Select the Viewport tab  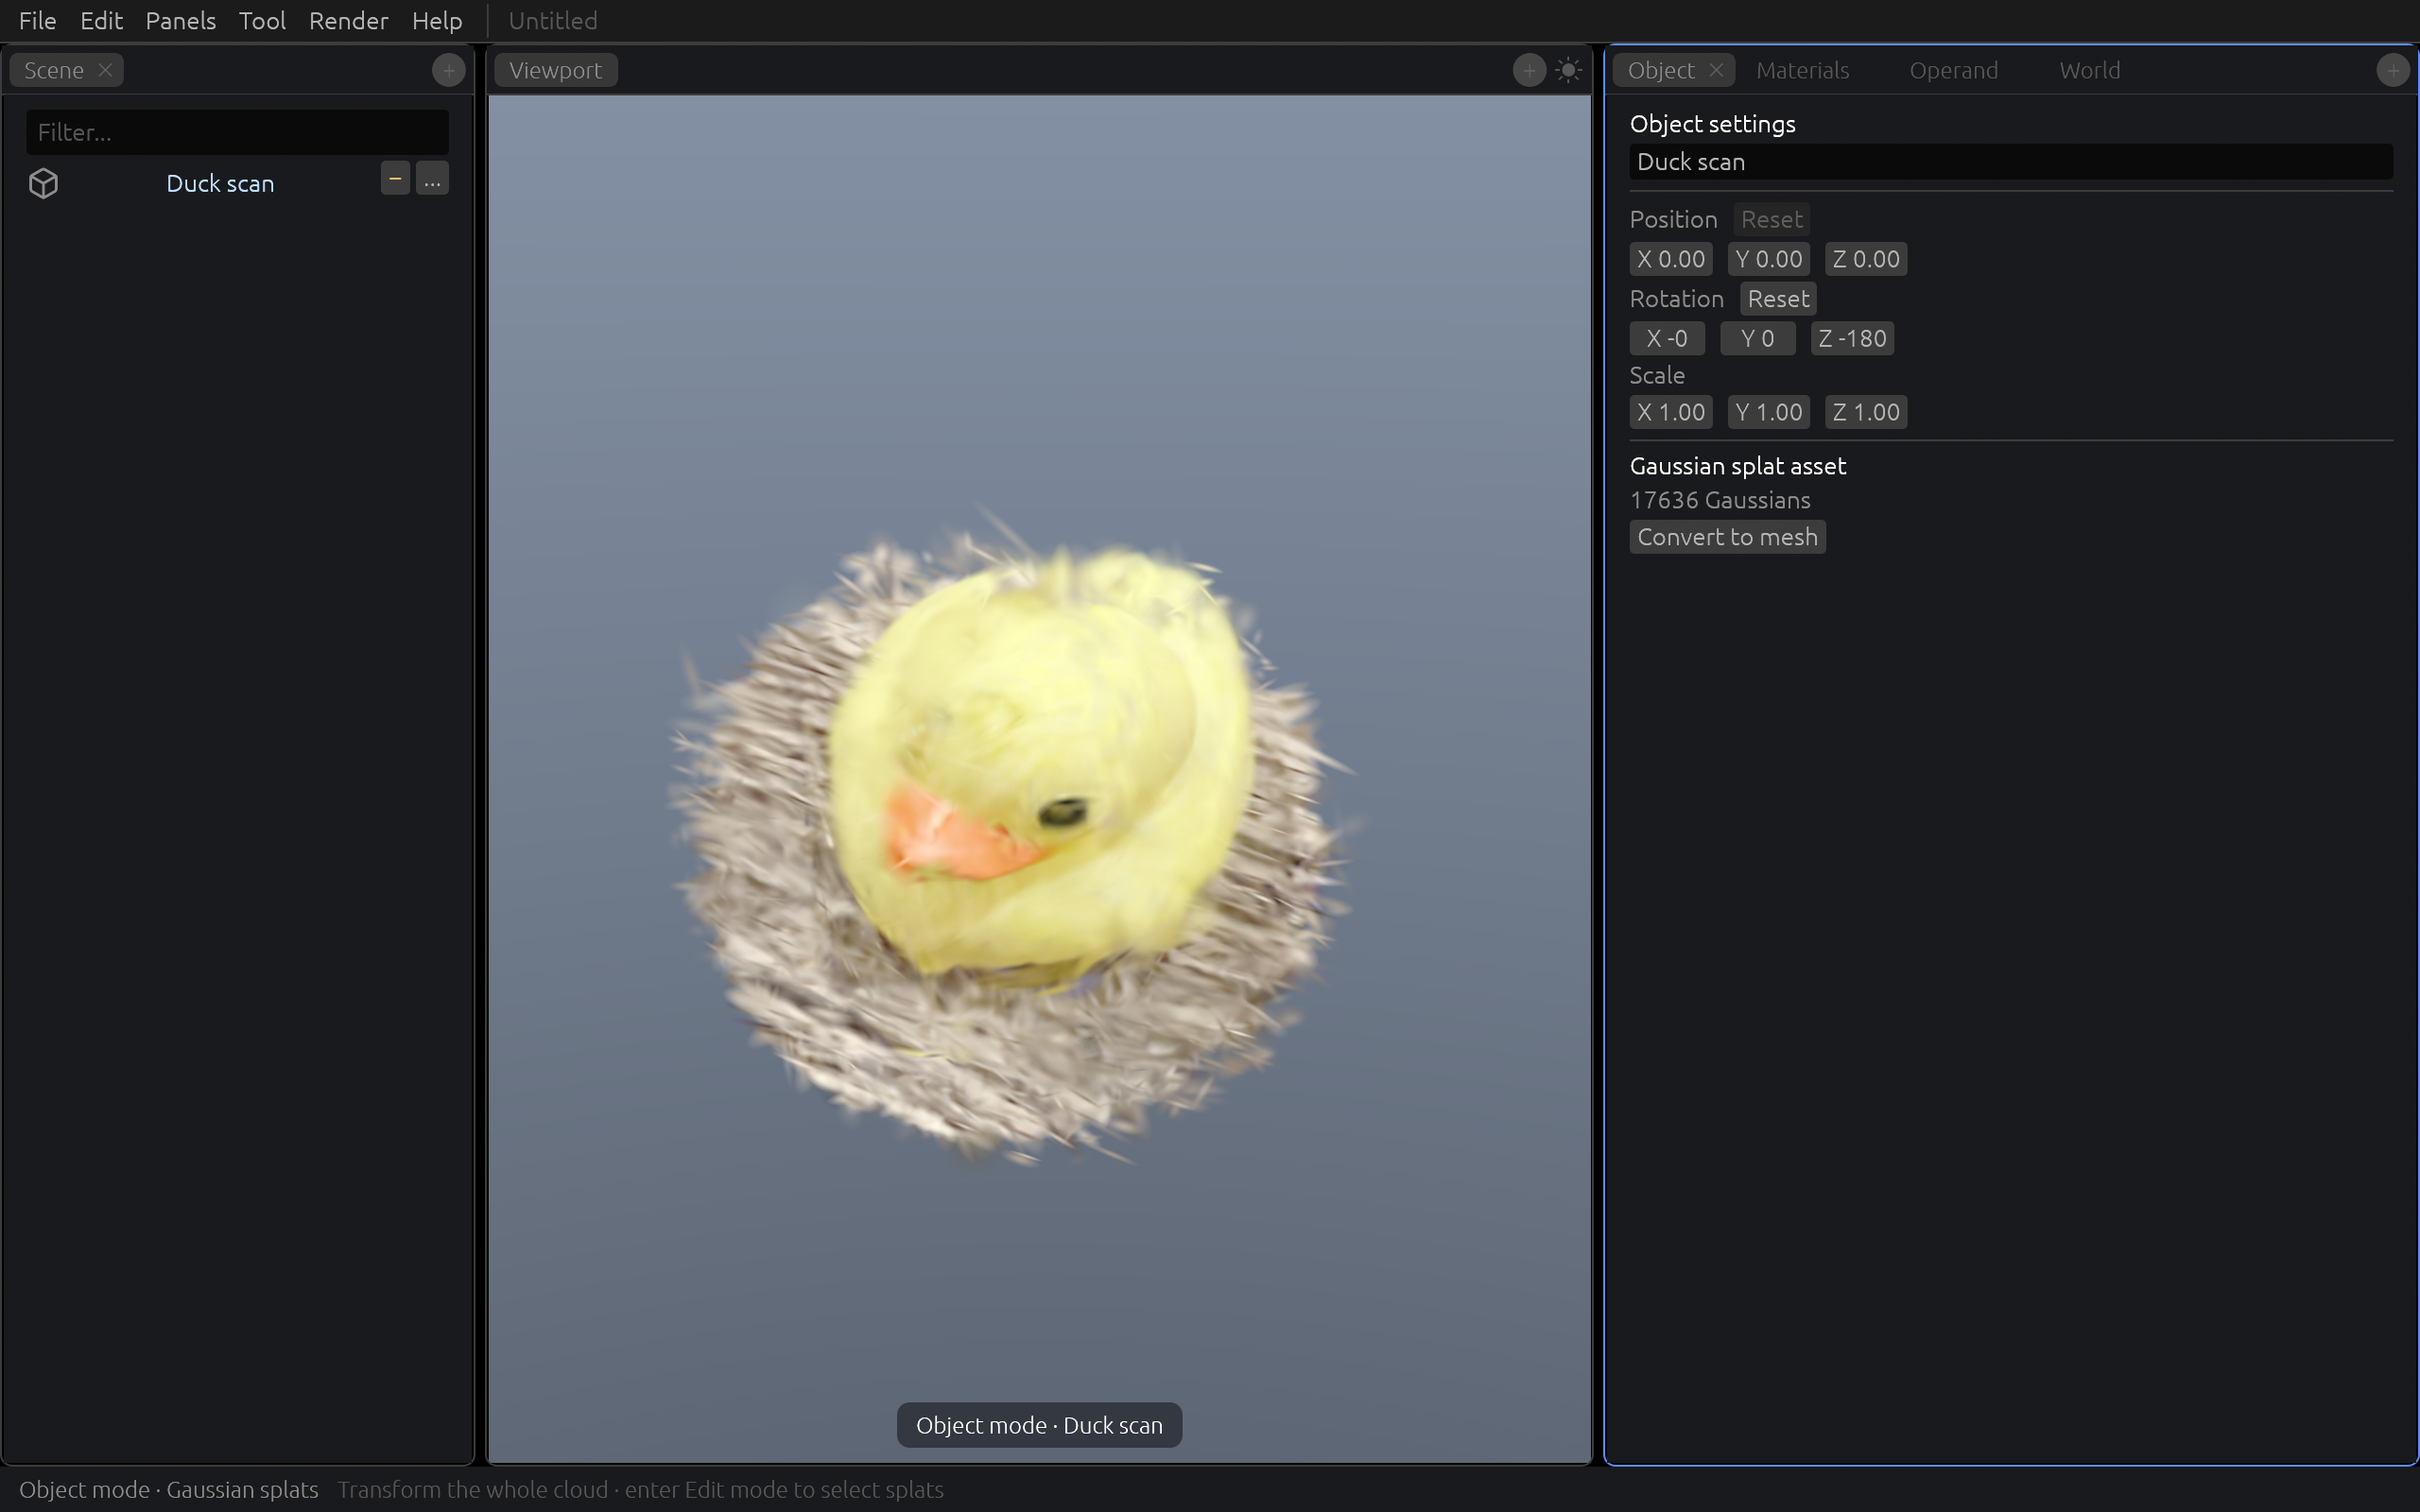[x=556, y=70]
